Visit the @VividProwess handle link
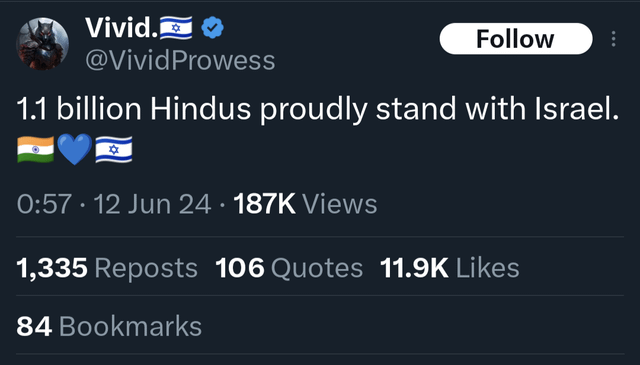 tap(180, 60)
